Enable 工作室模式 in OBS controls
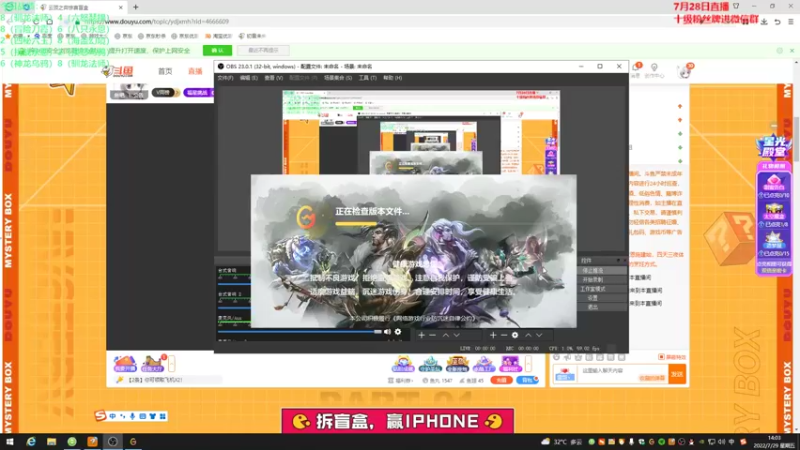800x450 pixels. click(602, 289)
